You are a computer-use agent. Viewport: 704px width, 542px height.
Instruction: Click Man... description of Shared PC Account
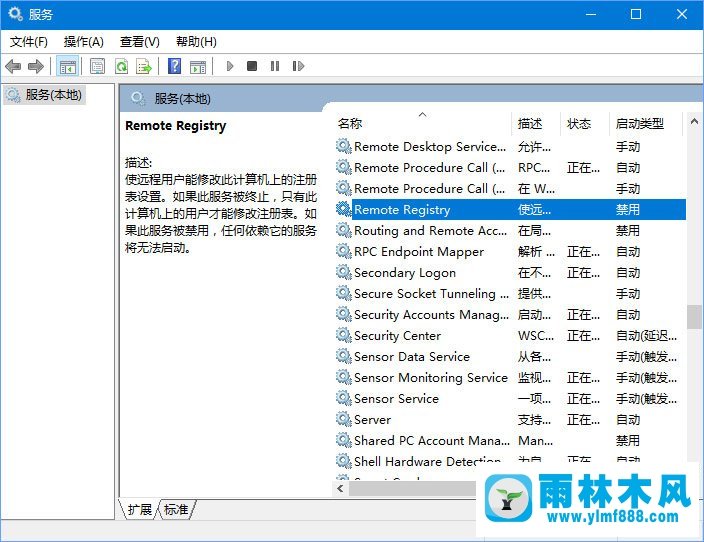tap(535, 440)
